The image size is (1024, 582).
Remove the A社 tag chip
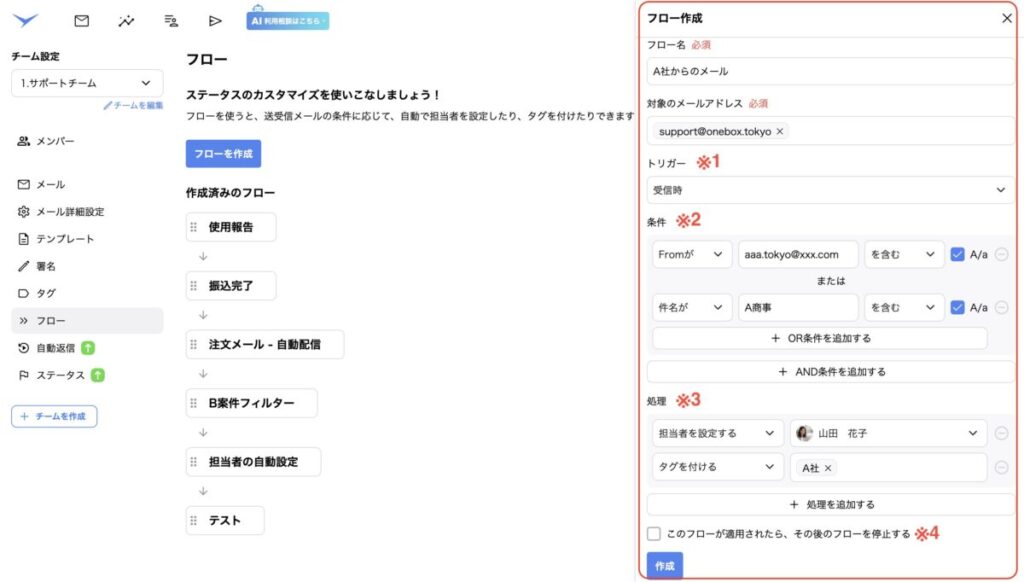828,467
